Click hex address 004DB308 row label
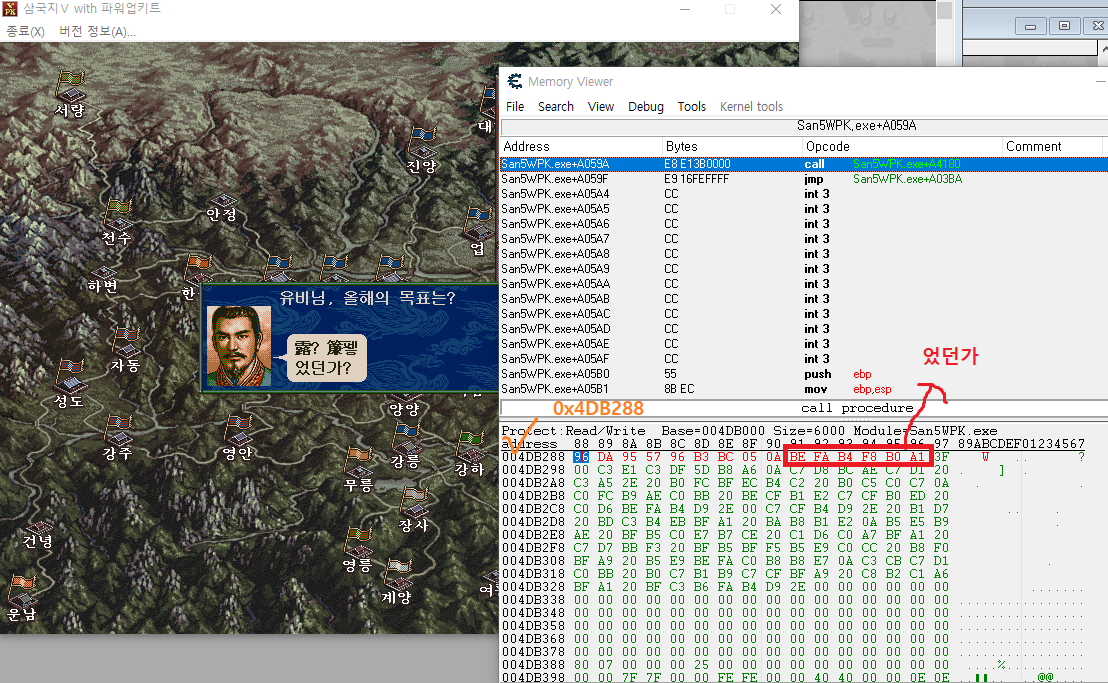This screenshot has height=683, width=1108. (x=534, y=561)
